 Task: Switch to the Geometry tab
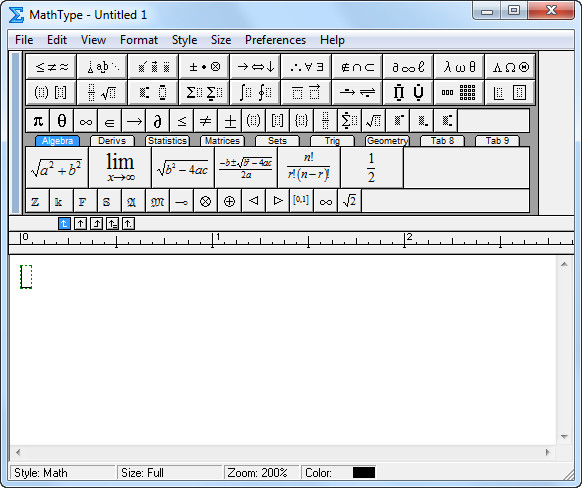coord(387,141)
